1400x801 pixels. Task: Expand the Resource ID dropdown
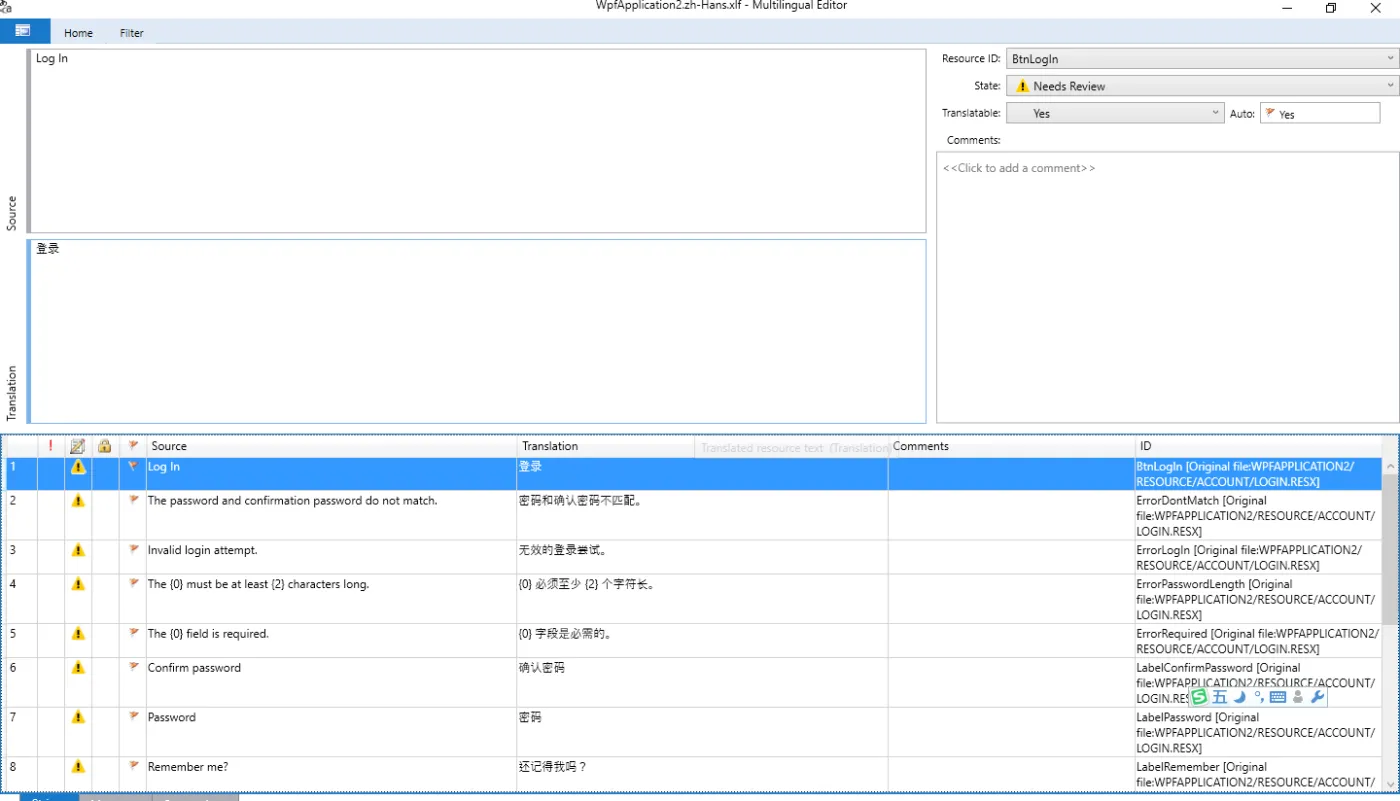point(1390,59)
